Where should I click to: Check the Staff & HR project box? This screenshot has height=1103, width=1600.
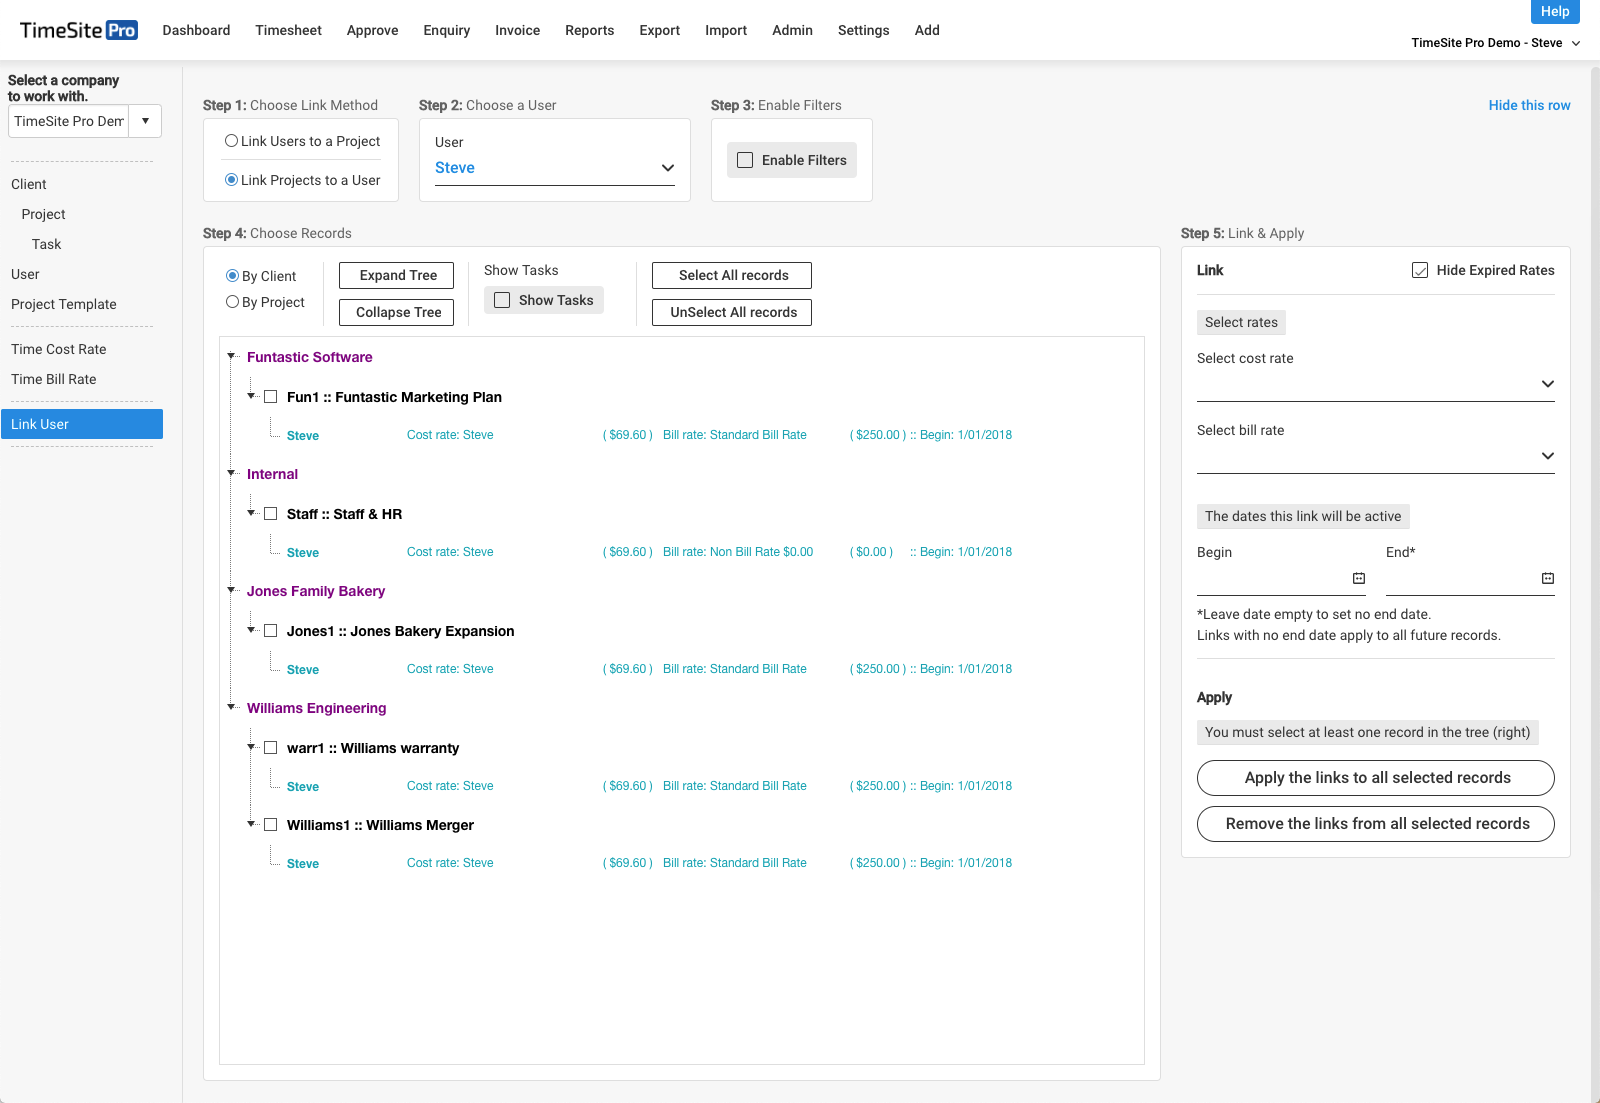click(270, 514)
